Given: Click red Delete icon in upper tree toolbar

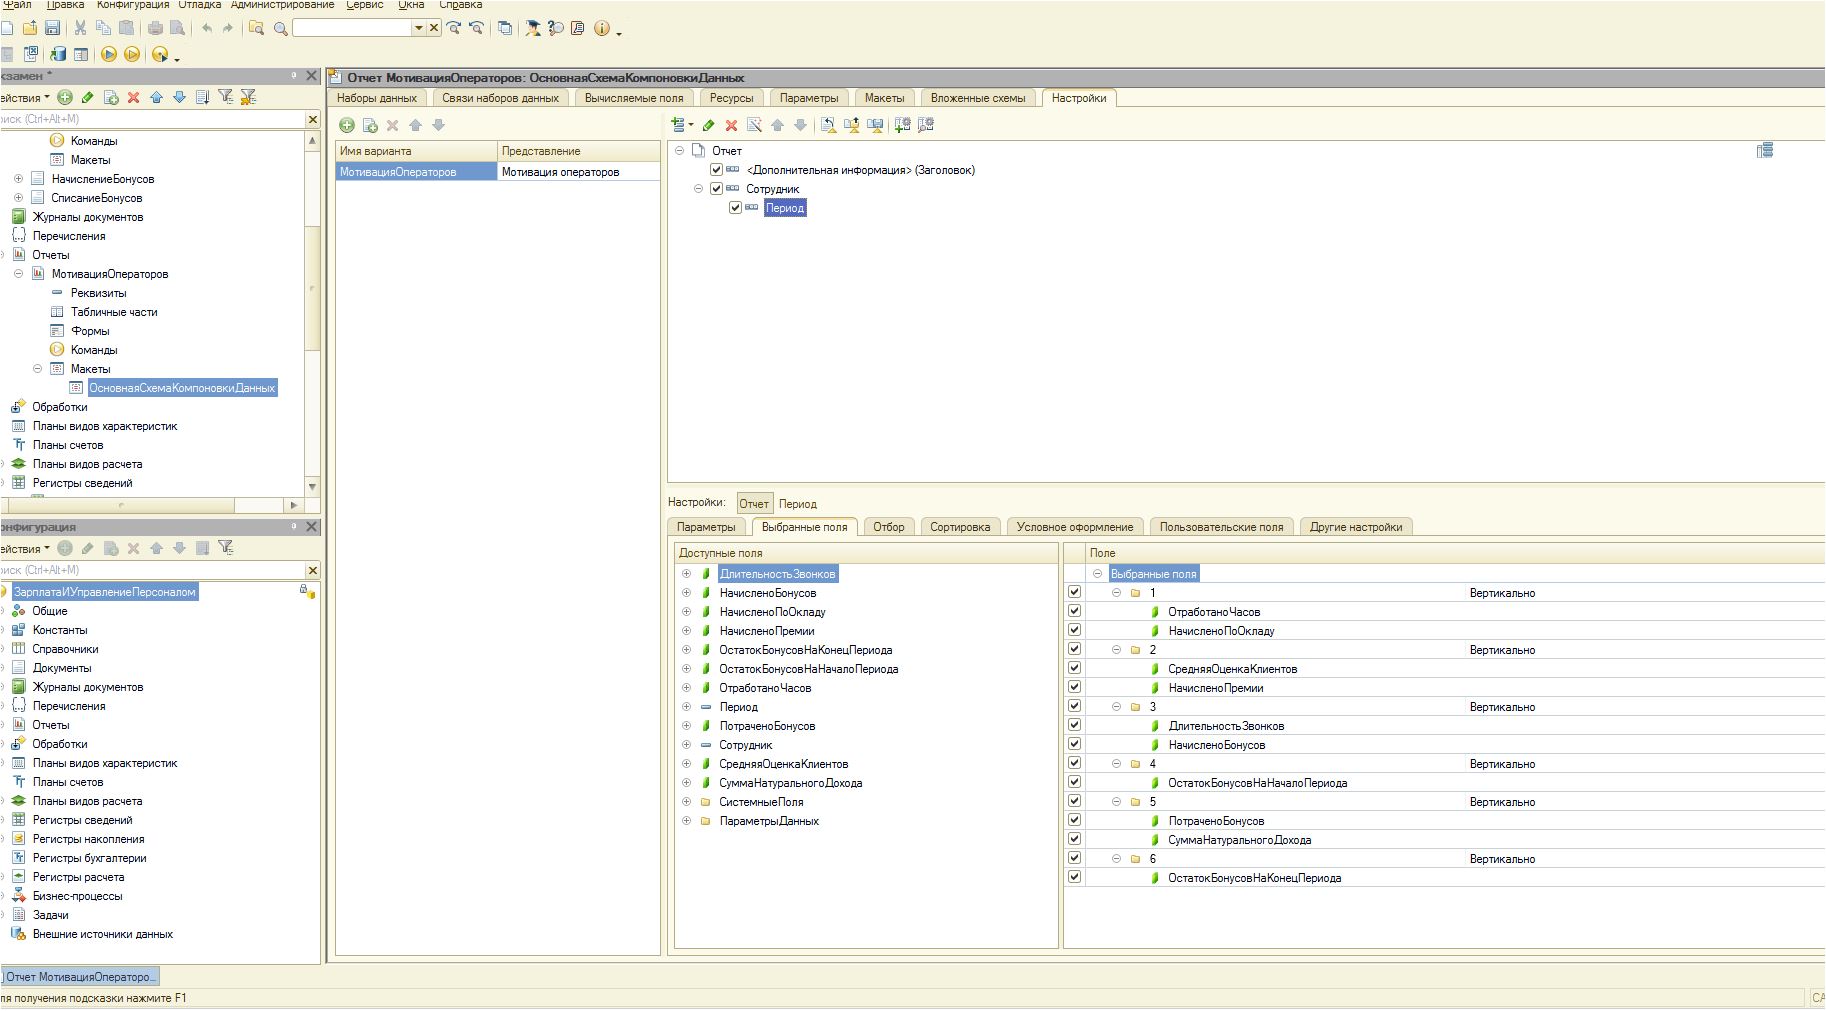Looking at the screenshot, I should pos(133,97).
